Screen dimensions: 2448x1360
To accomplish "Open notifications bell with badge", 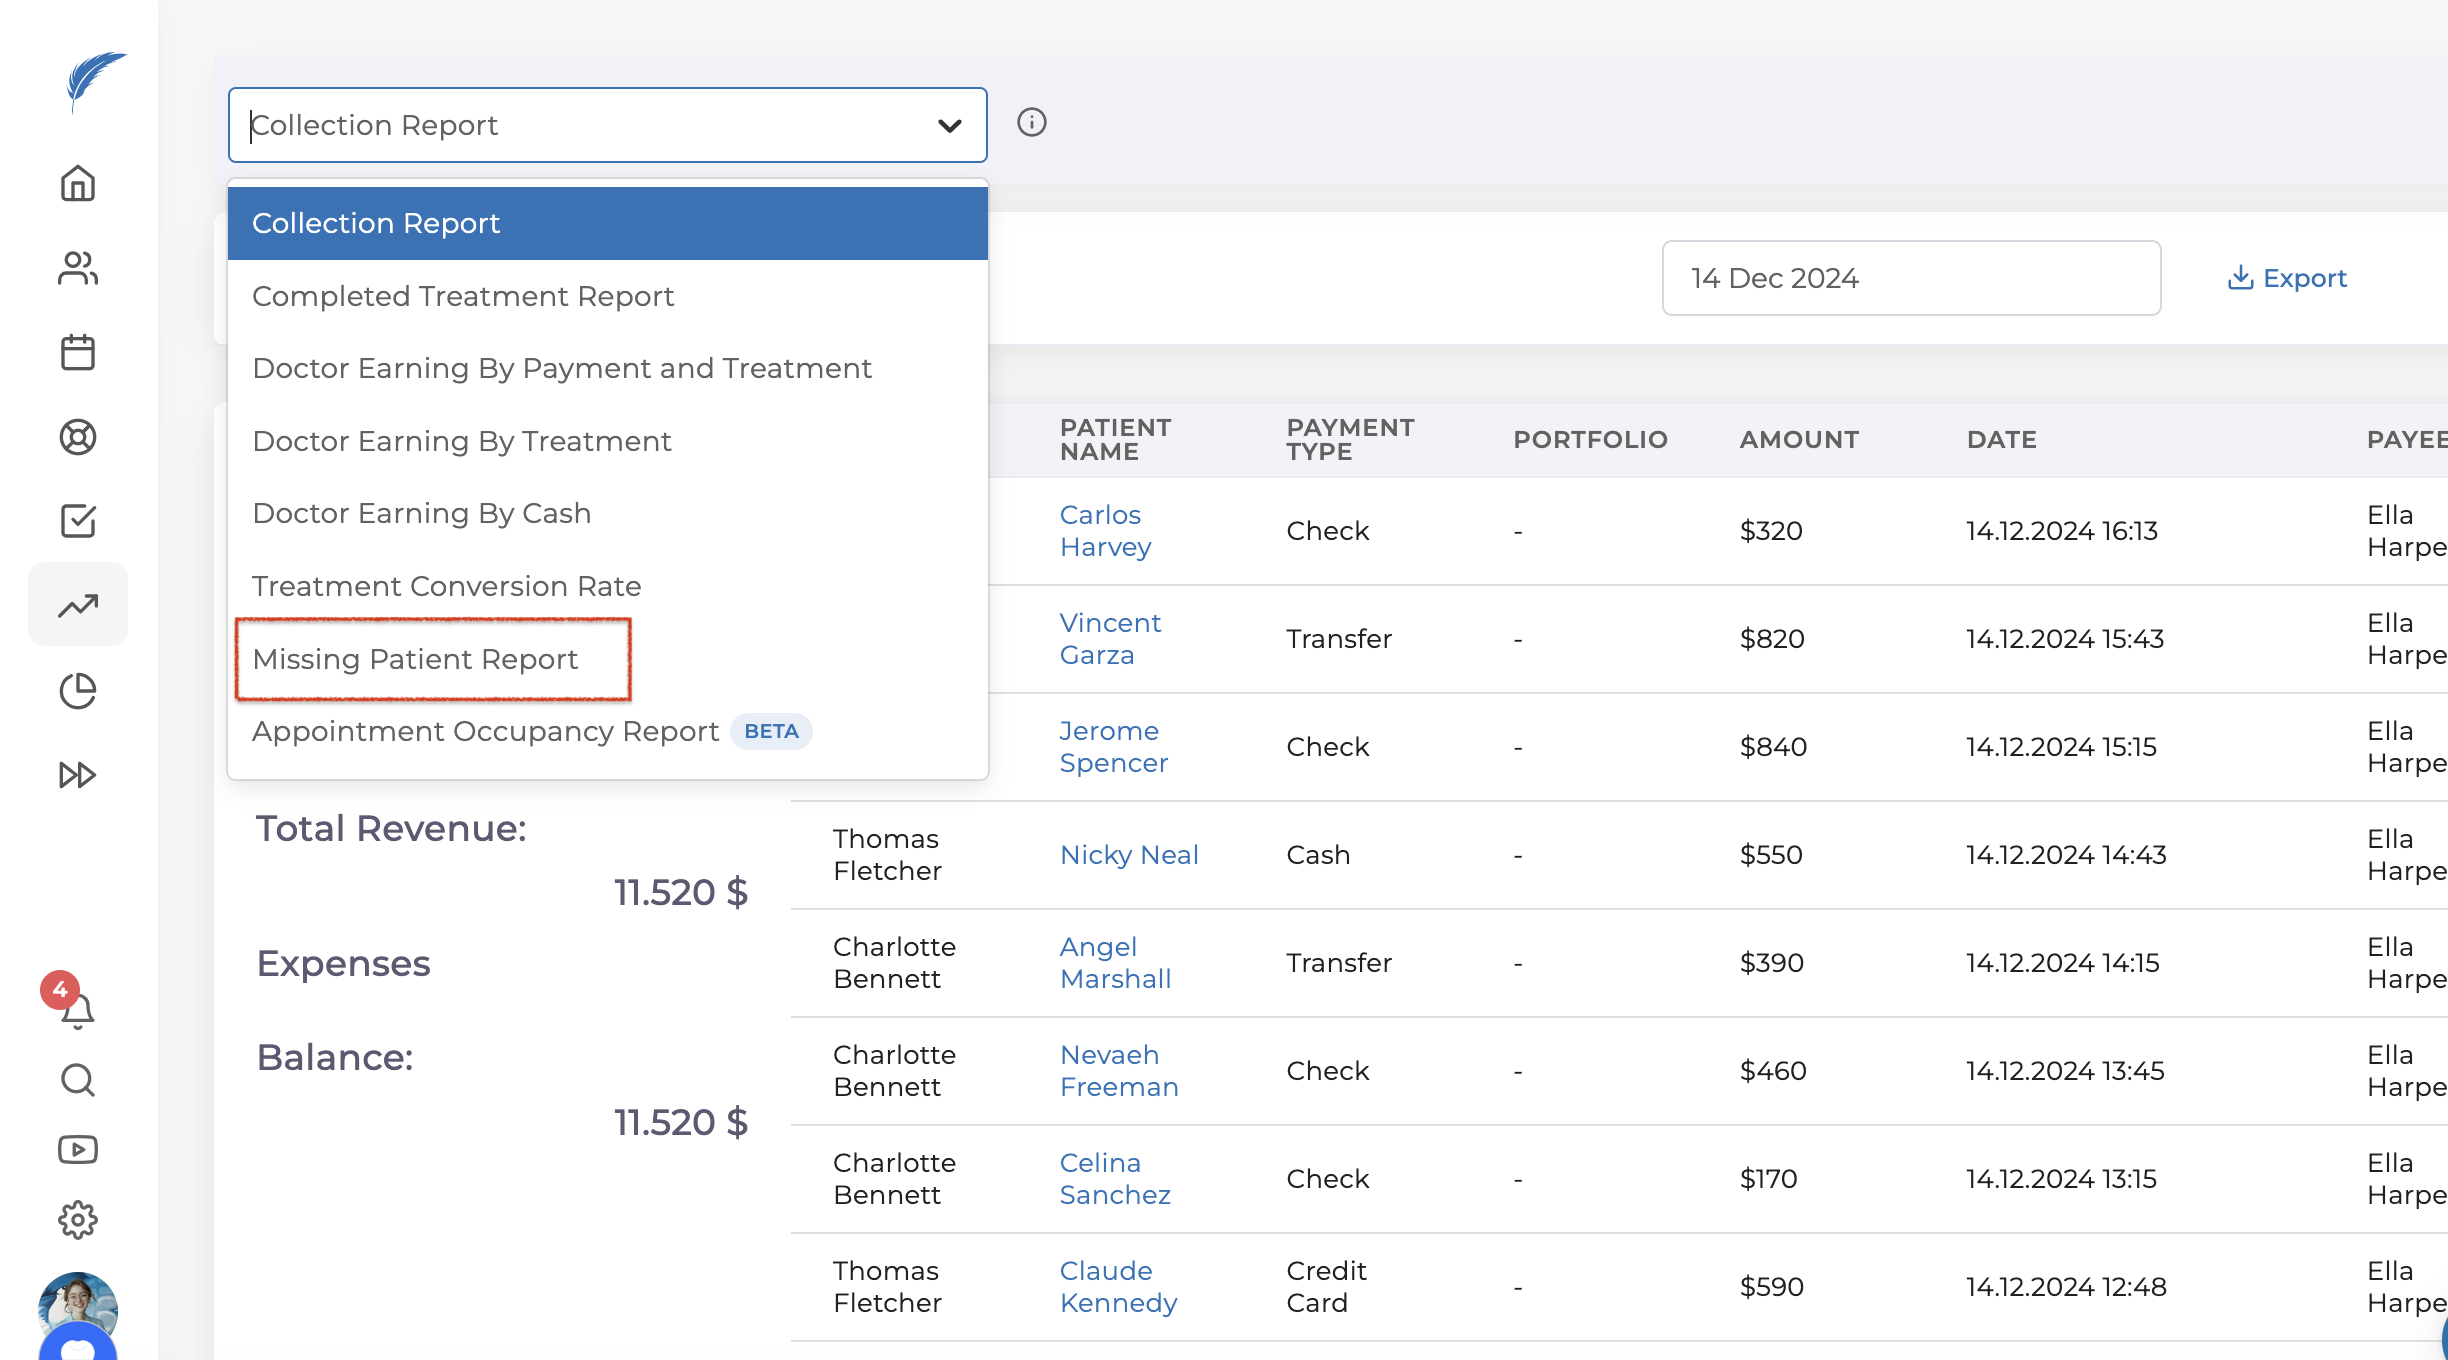I will (x=76, y=1010).
